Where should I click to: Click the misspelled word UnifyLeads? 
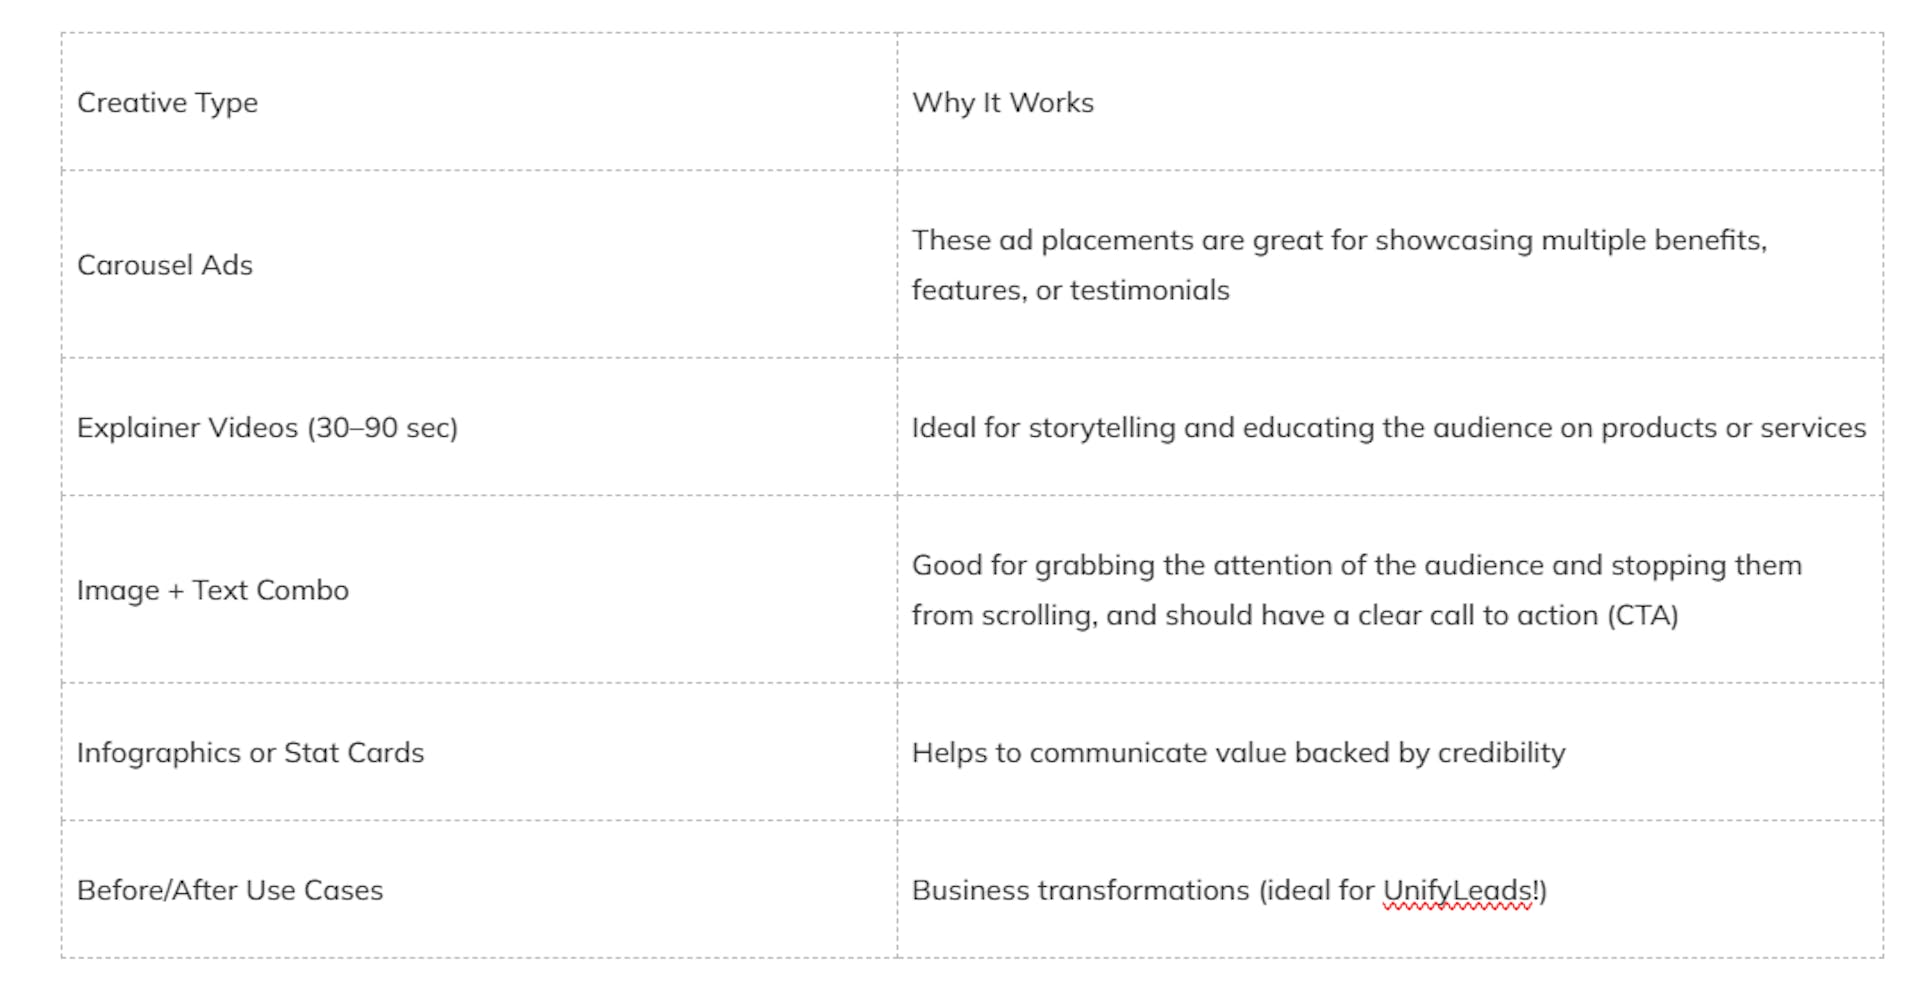point(1457,890)
